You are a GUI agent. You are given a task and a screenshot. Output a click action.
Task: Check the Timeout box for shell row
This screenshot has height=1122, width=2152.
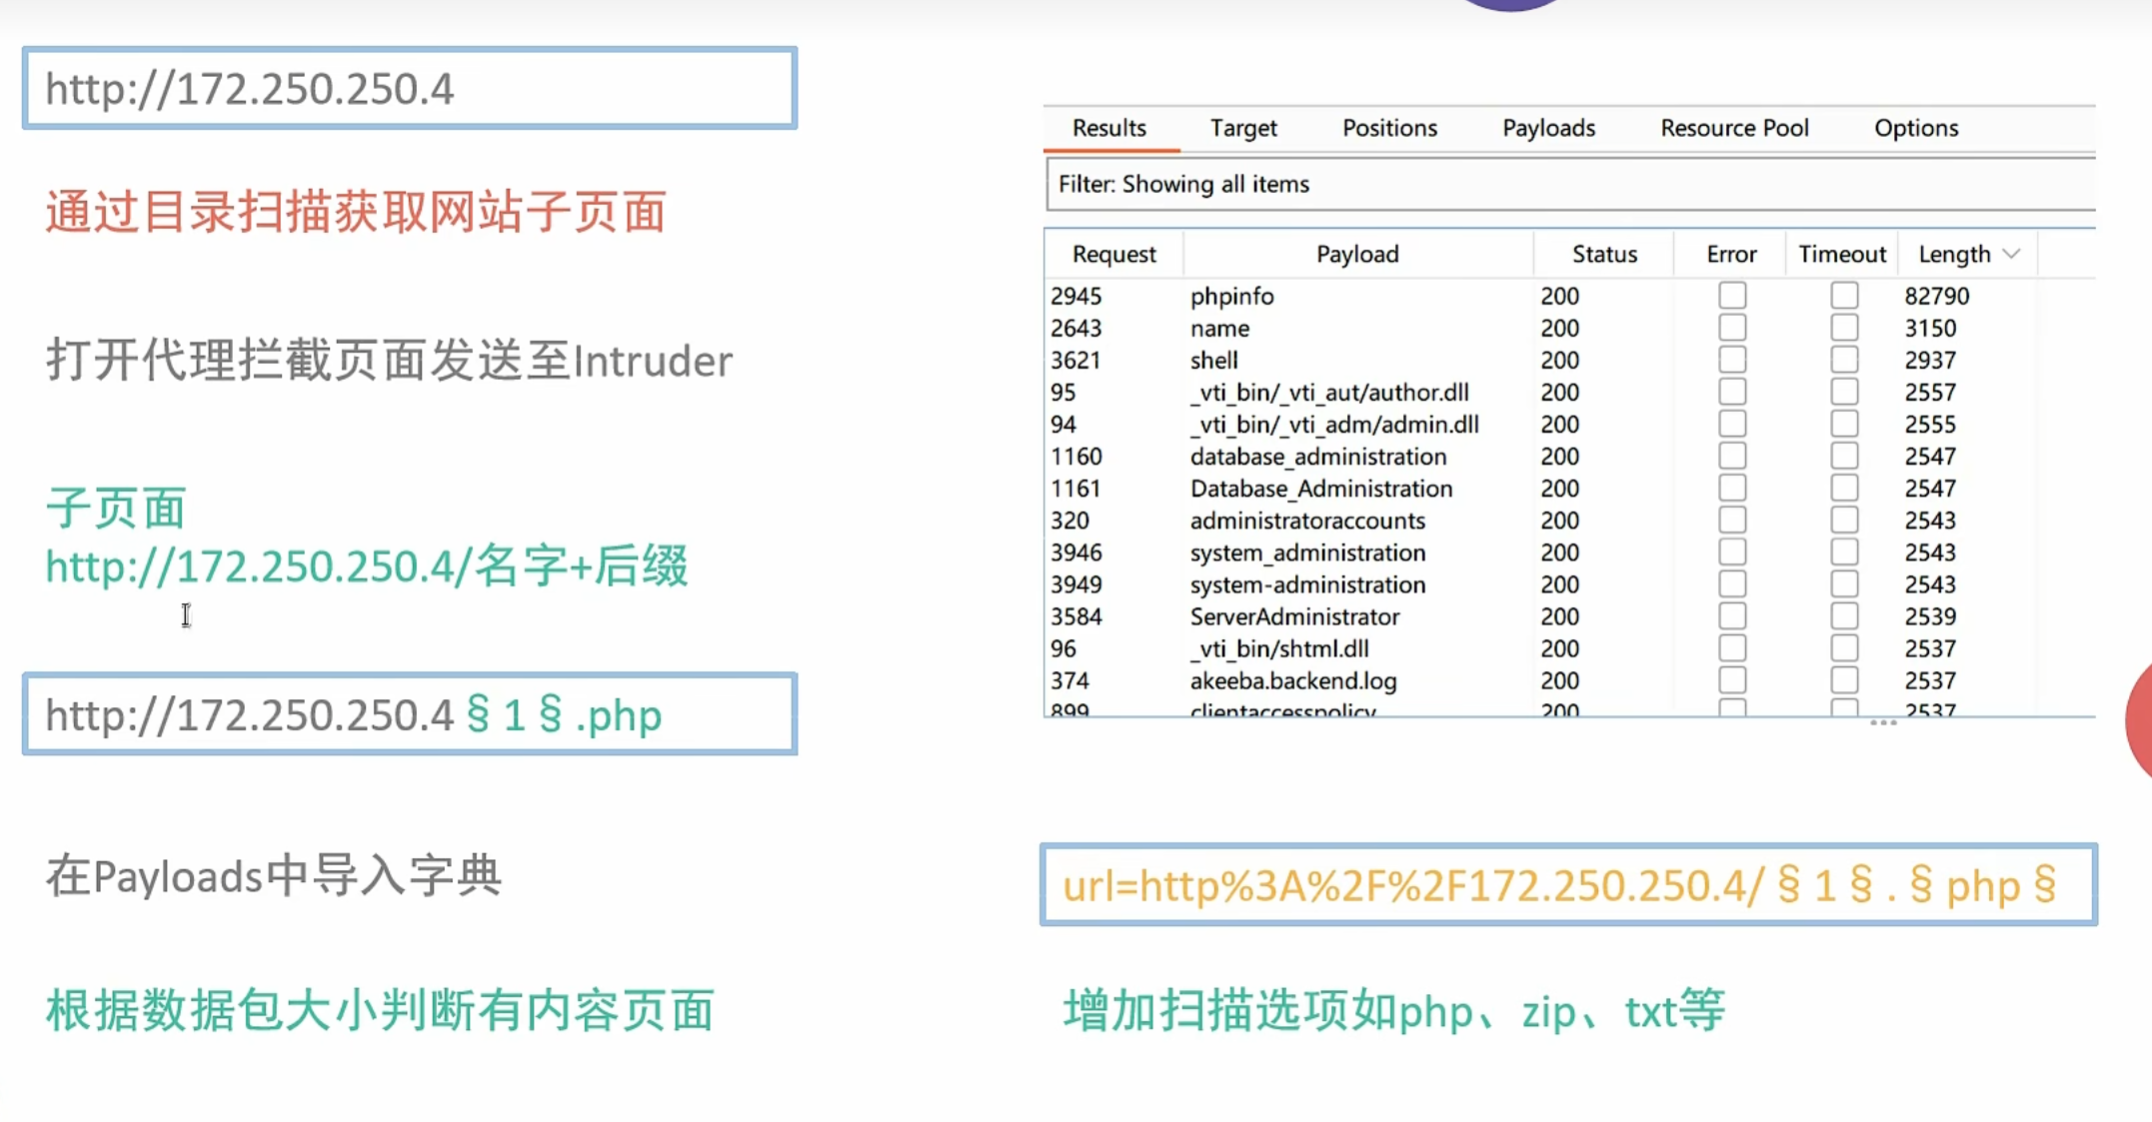1844,360
